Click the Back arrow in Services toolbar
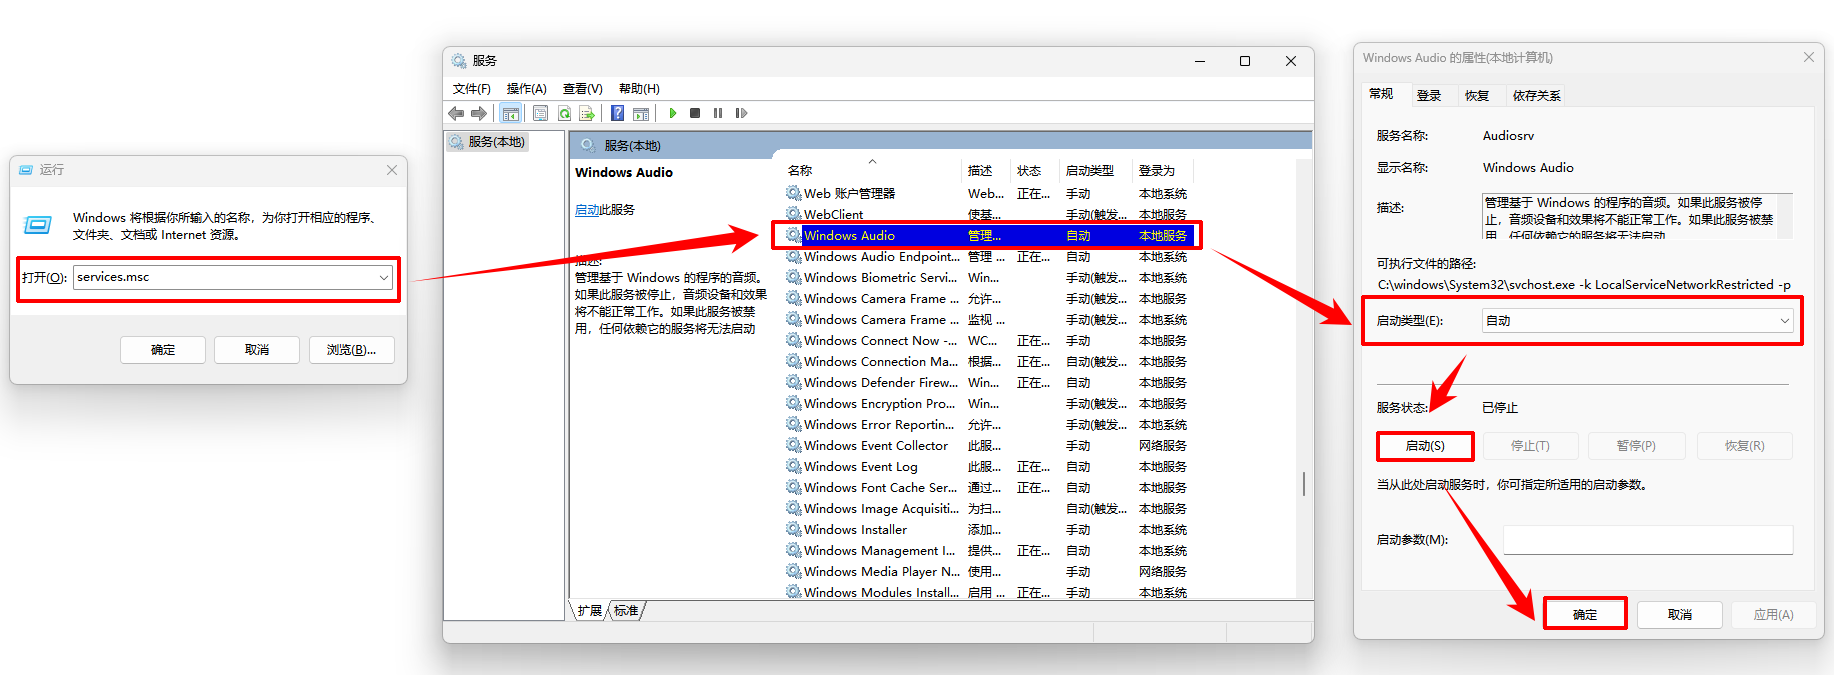Viewport: 1834px width, 675px height. [456, 113]
